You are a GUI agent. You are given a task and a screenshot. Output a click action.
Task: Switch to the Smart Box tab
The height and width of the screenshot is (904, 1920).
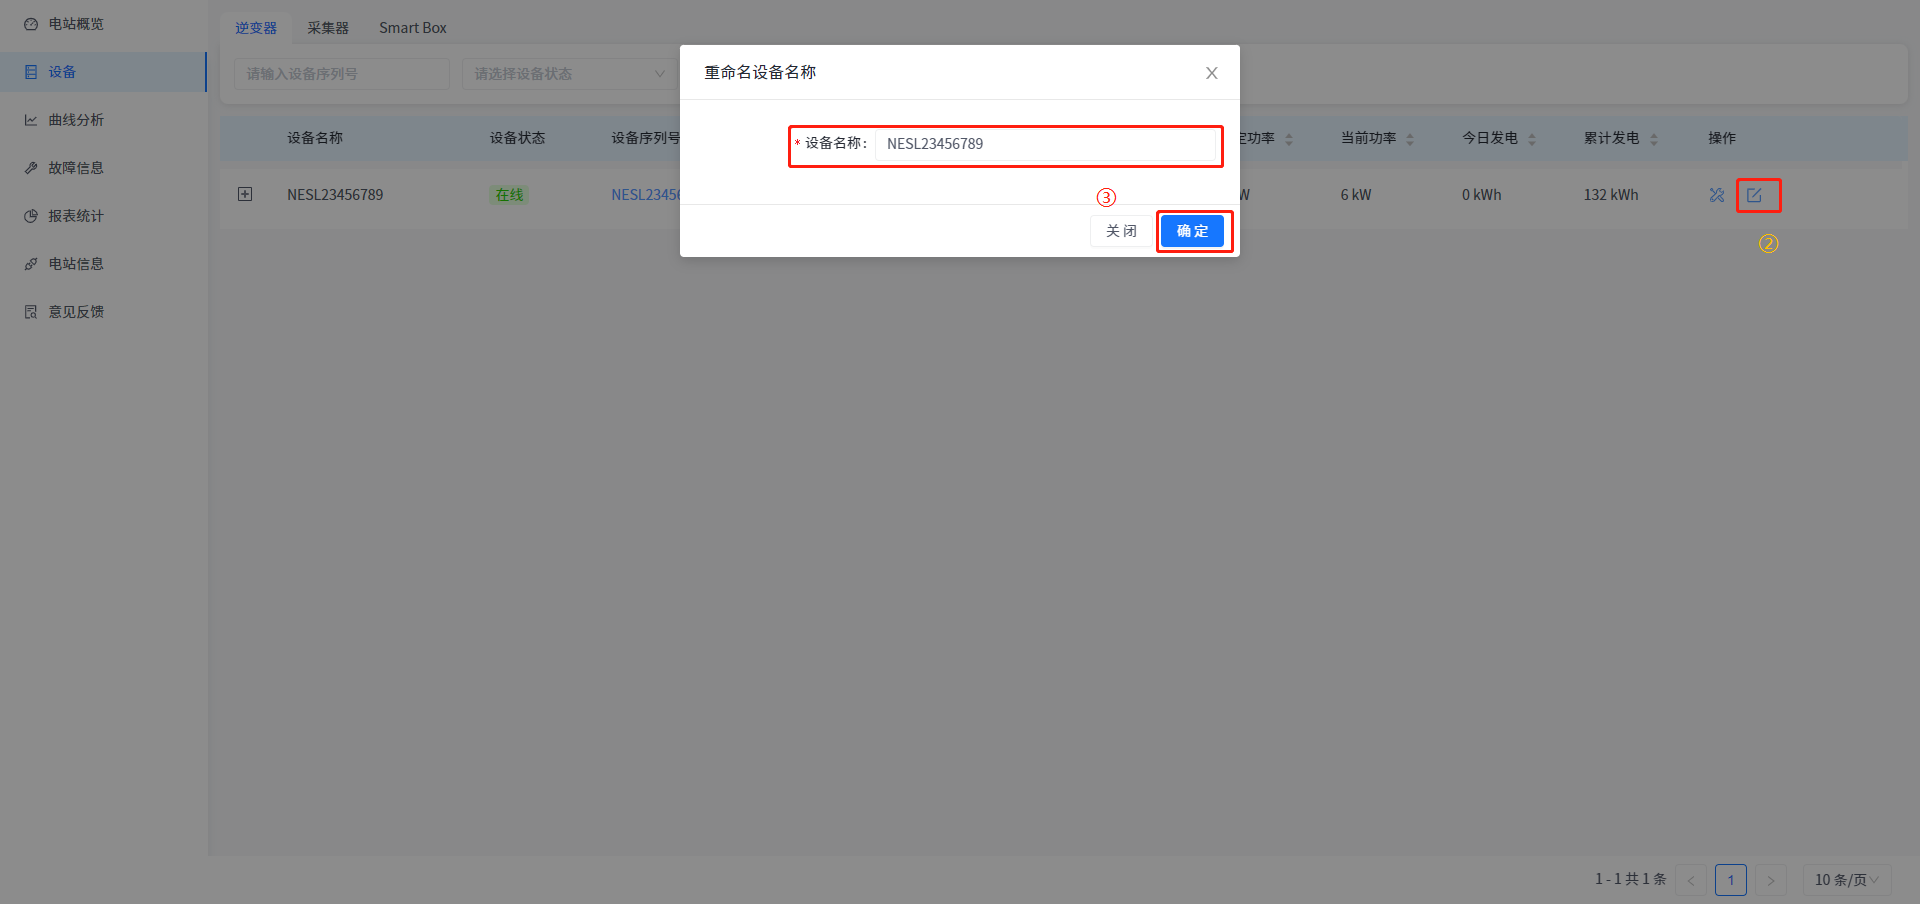point(412,28)
